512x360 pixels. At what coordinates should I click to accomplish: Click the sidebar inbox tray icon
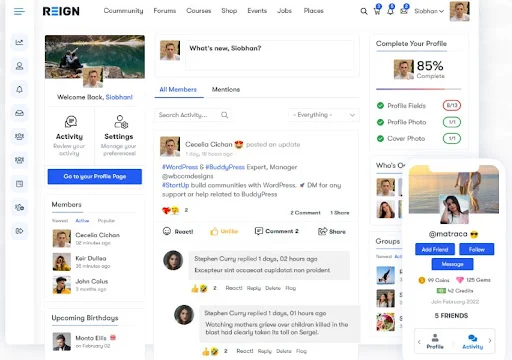pyautogui.click(x=19, y=113)
